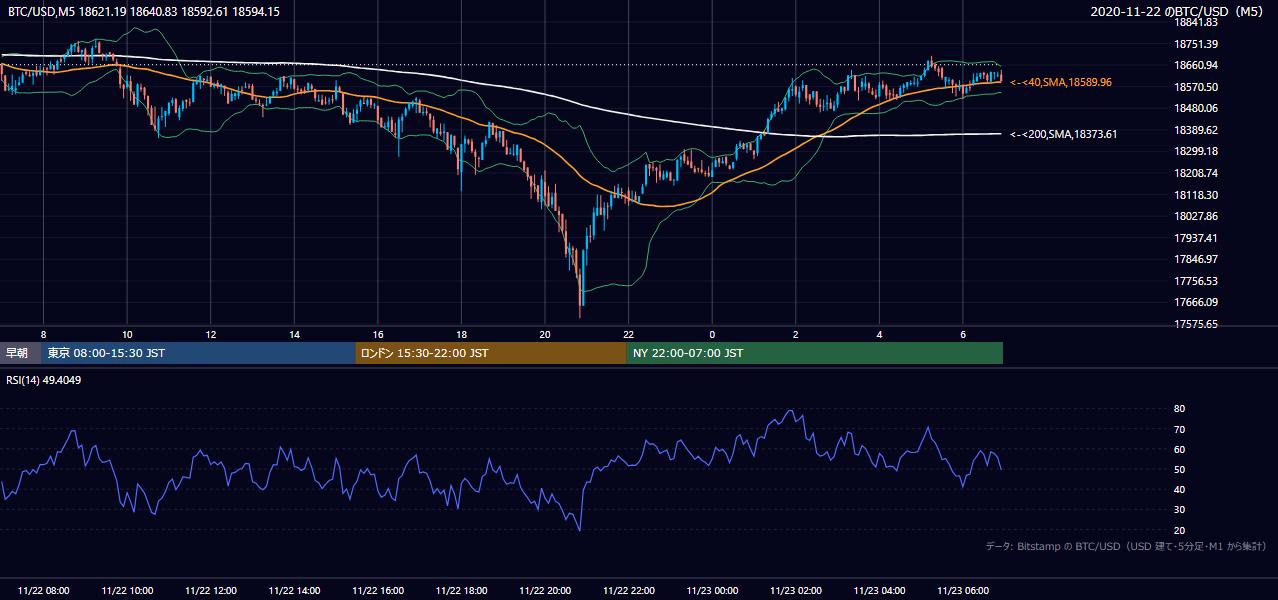1278x600 pixels.
Task: Click the 200 SMA label 18373.61
Action: click(1063, 134)
